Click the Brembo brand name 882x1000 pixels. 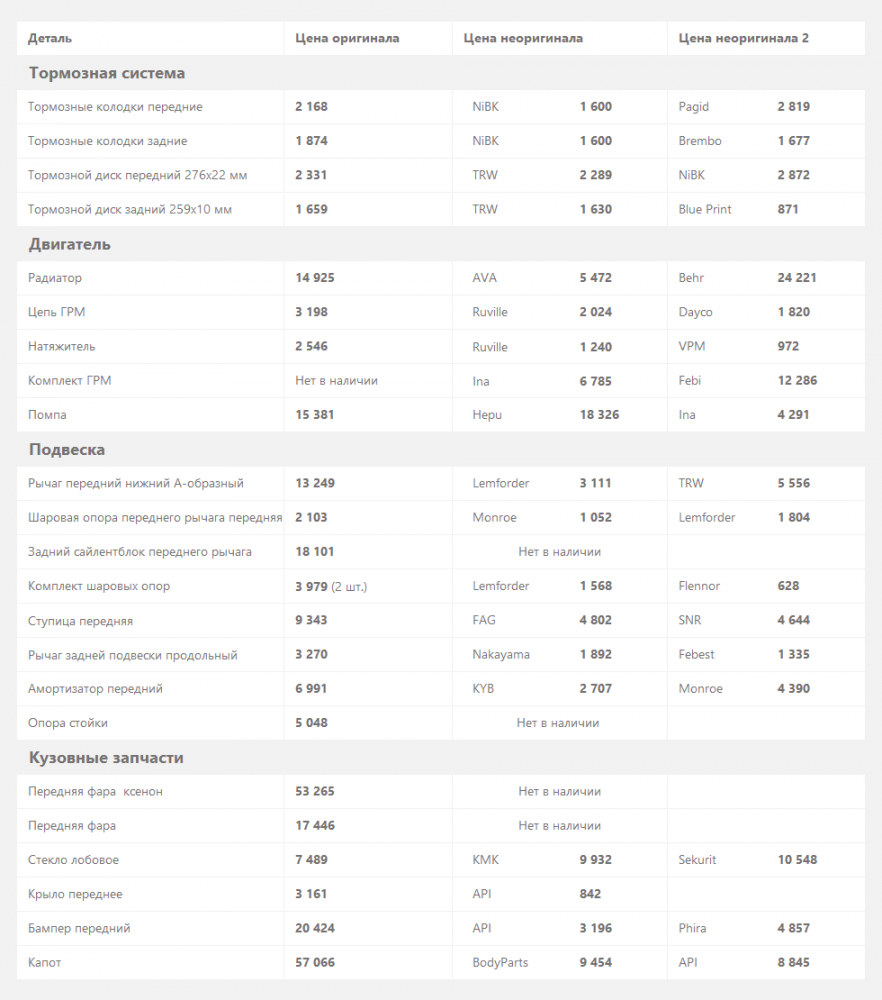[x=699, y=141]
